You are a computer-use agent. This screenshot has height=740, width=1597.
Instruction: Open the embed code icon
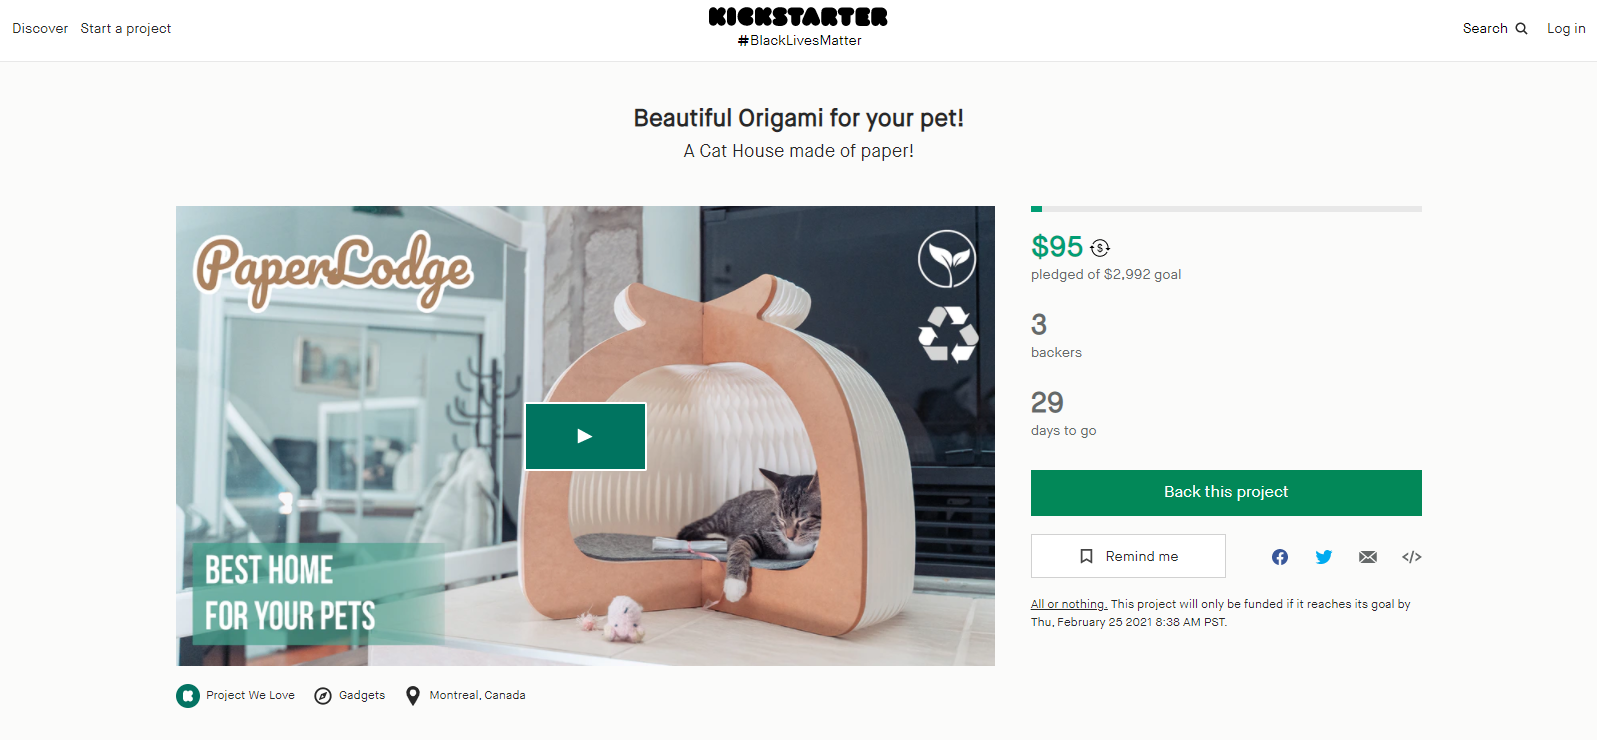point(1412,557)
